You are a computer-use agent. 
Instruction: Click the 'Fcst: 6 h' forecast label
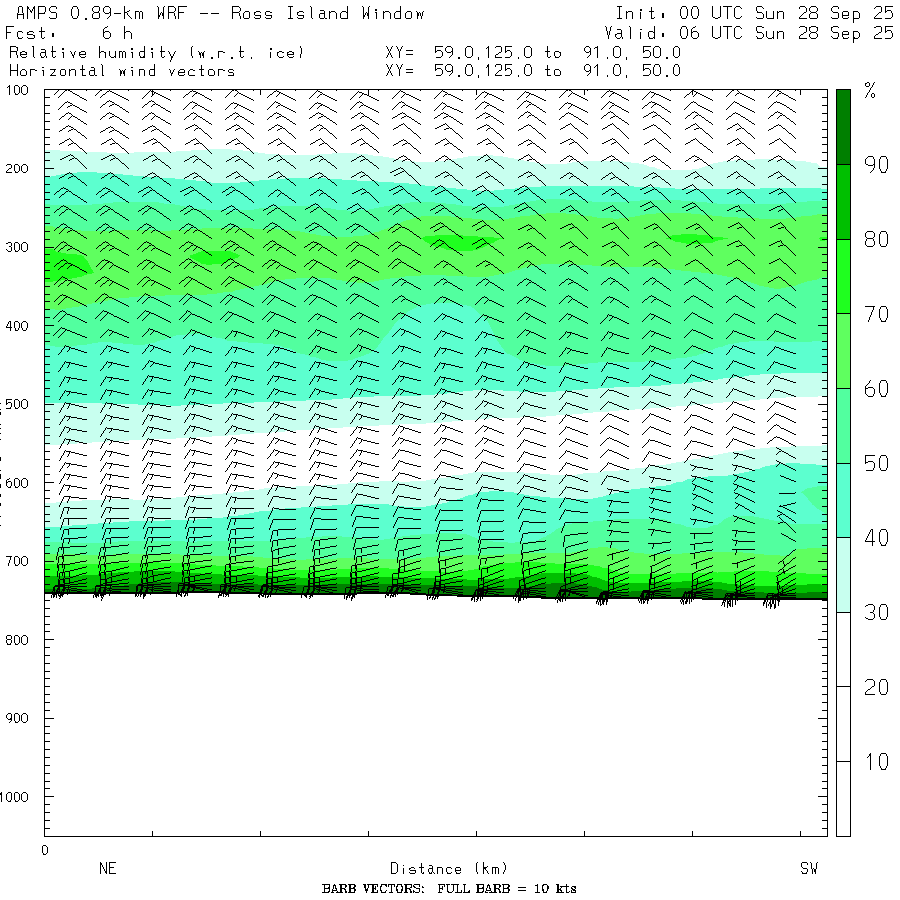pyautogui.click(x=69, y=33)
